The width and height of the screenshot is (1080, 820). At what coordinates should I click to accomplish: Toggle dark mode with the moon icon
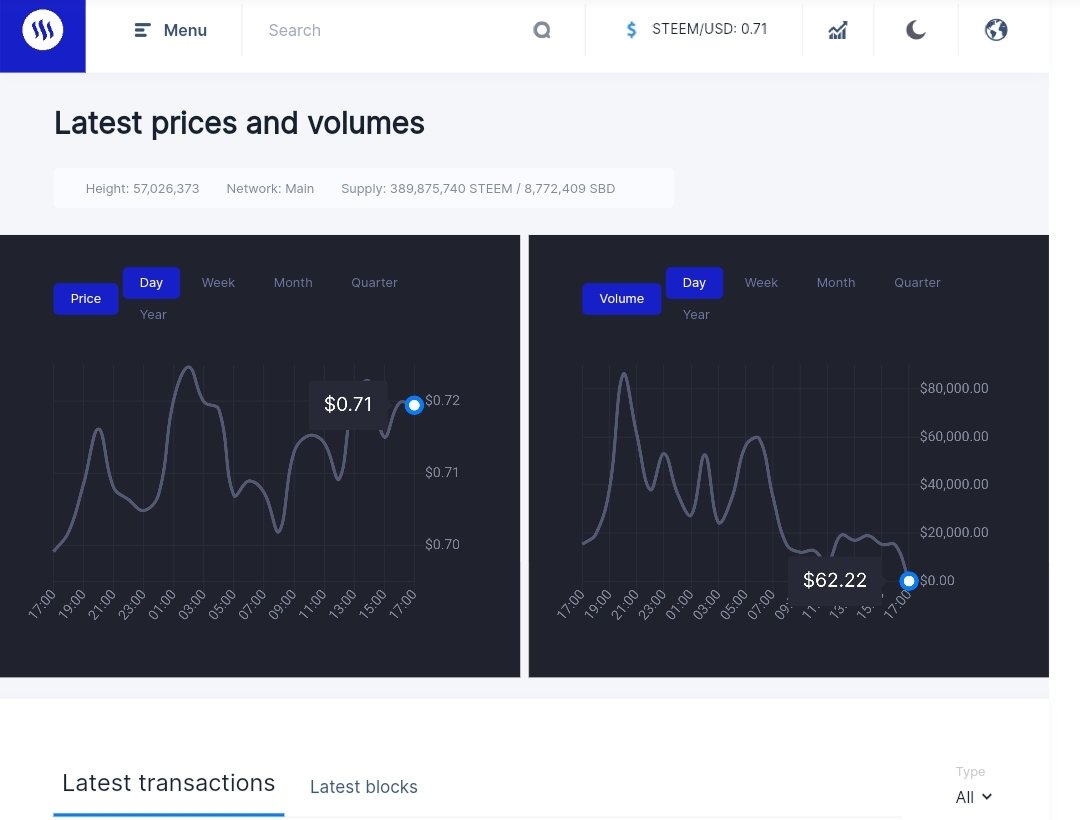915,30
